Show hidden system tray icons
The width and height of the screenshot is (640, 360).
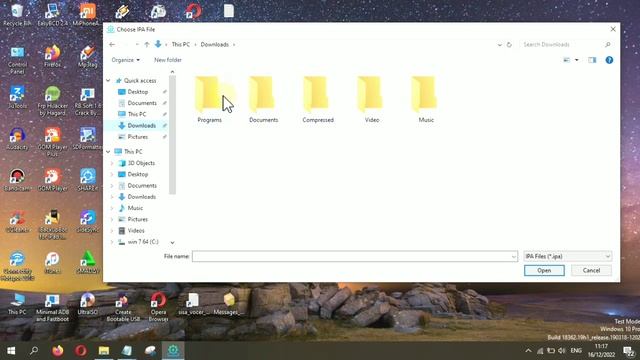(x=528, y=351)
